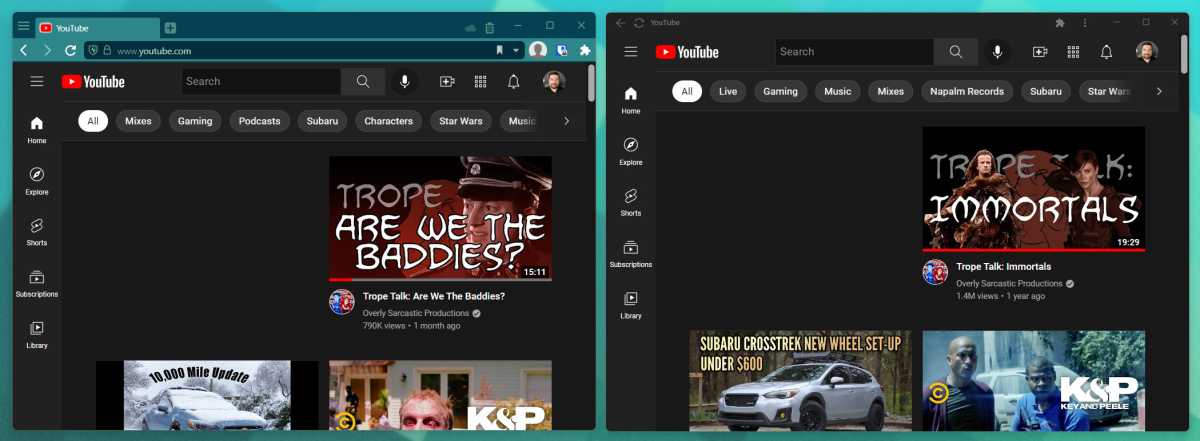Toggle YouTube guide menu in right window
This screenshot has width=1200, height=441.
(x=631, y=51)
